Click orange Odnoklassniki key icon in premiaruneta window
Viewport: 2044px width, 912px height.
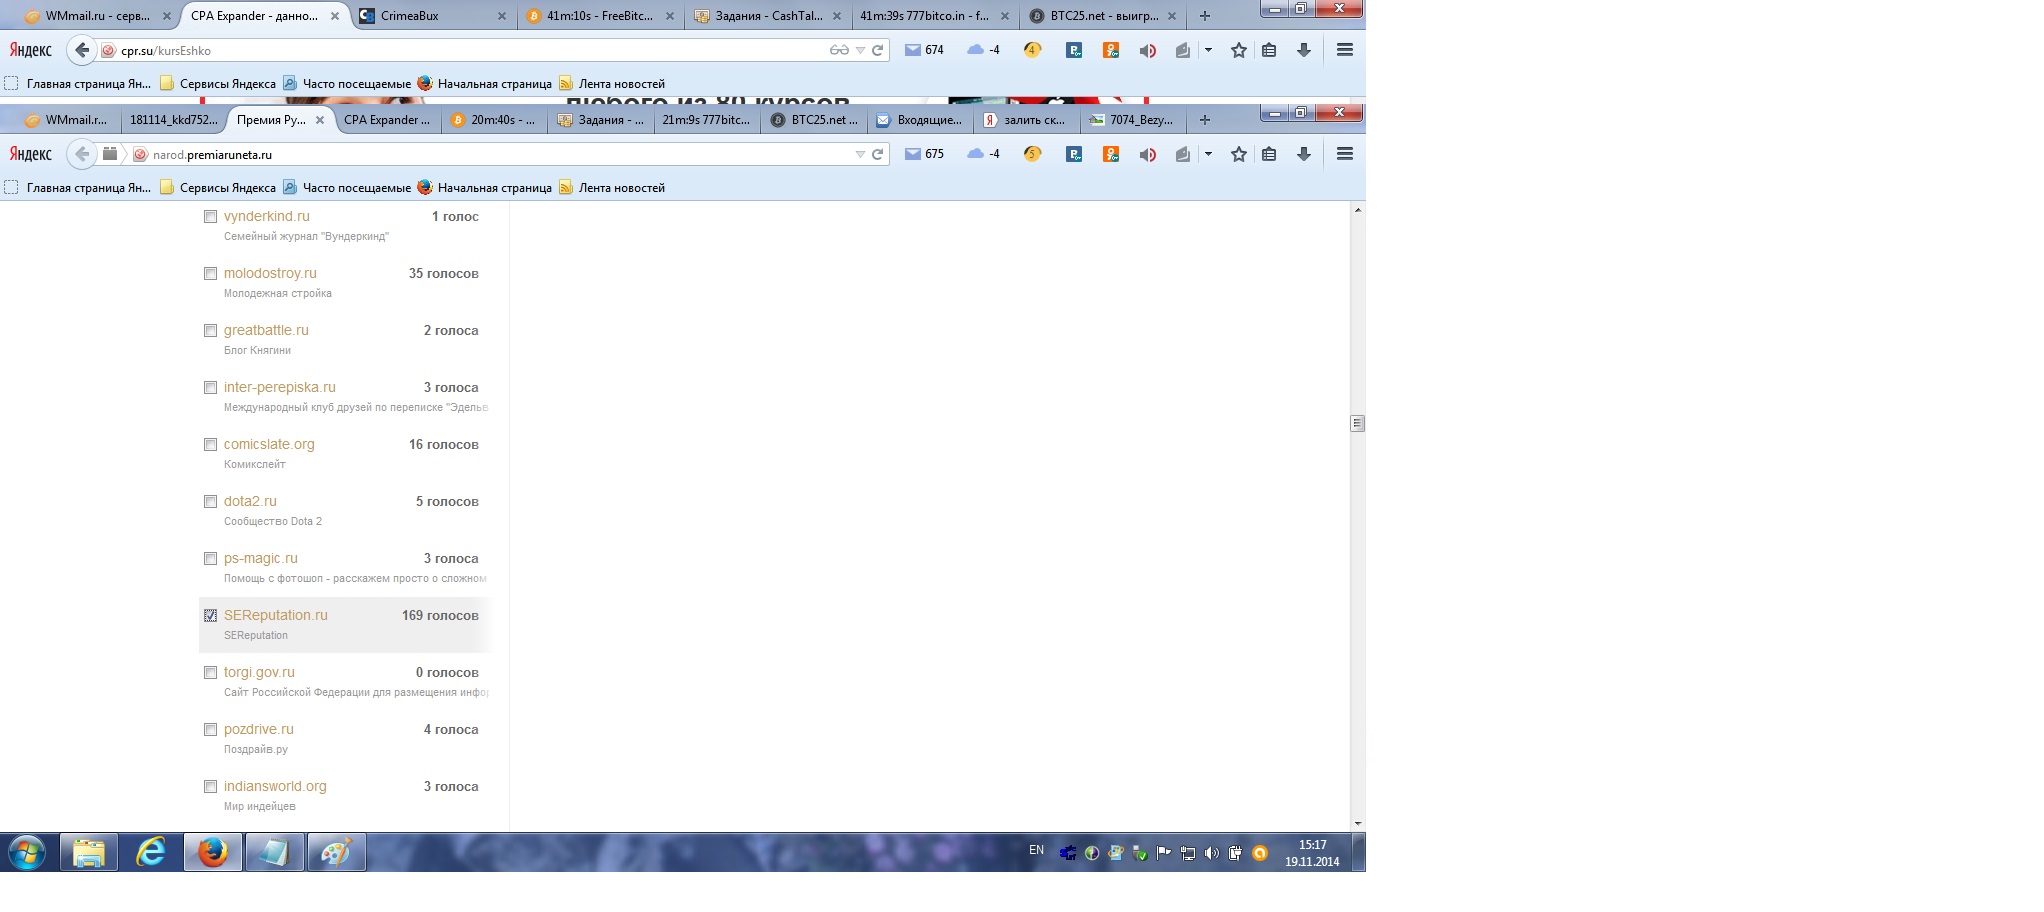click(1111, 154)
